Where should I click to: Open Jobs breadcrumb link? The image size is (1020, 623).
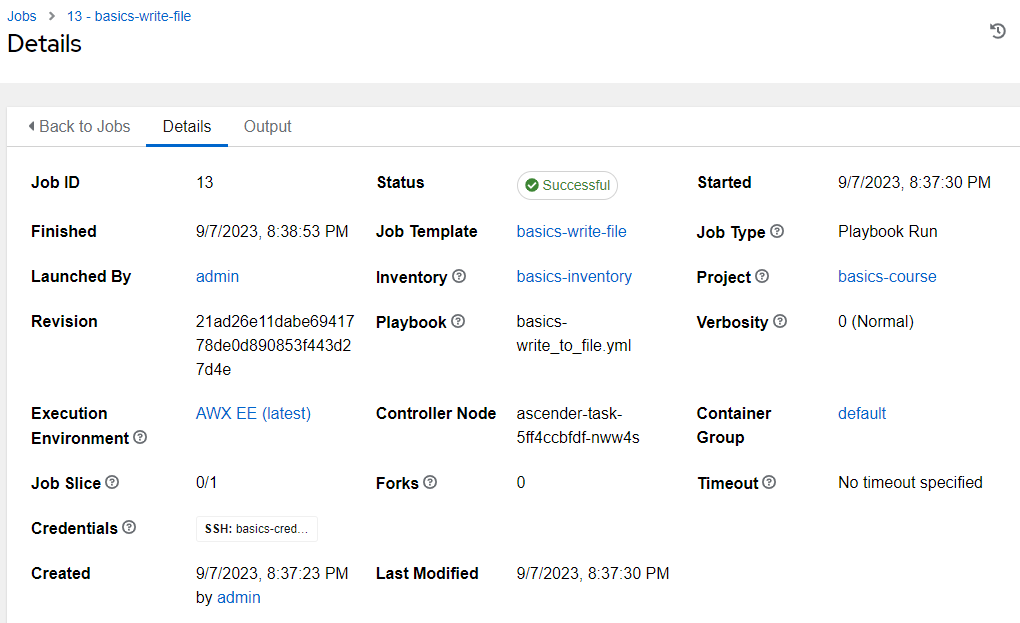pos(22,16)
